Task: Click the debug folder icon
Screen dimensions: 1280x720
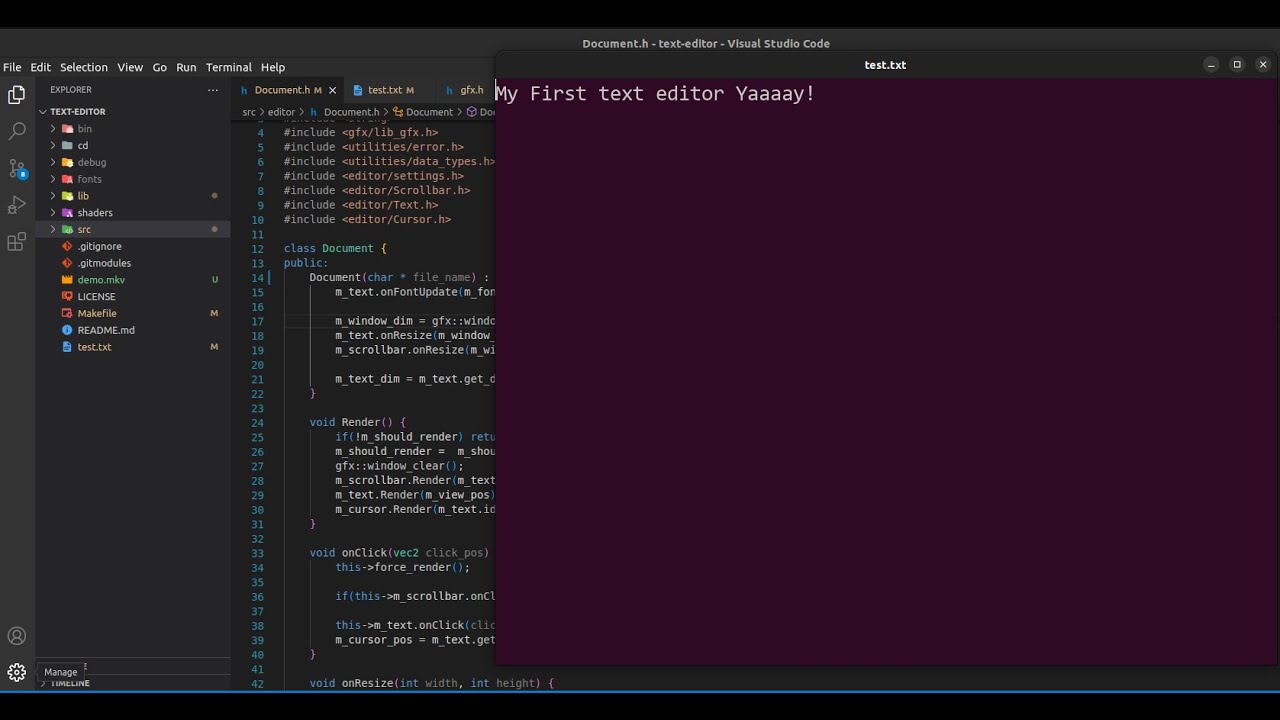Action: click(68, 162)
